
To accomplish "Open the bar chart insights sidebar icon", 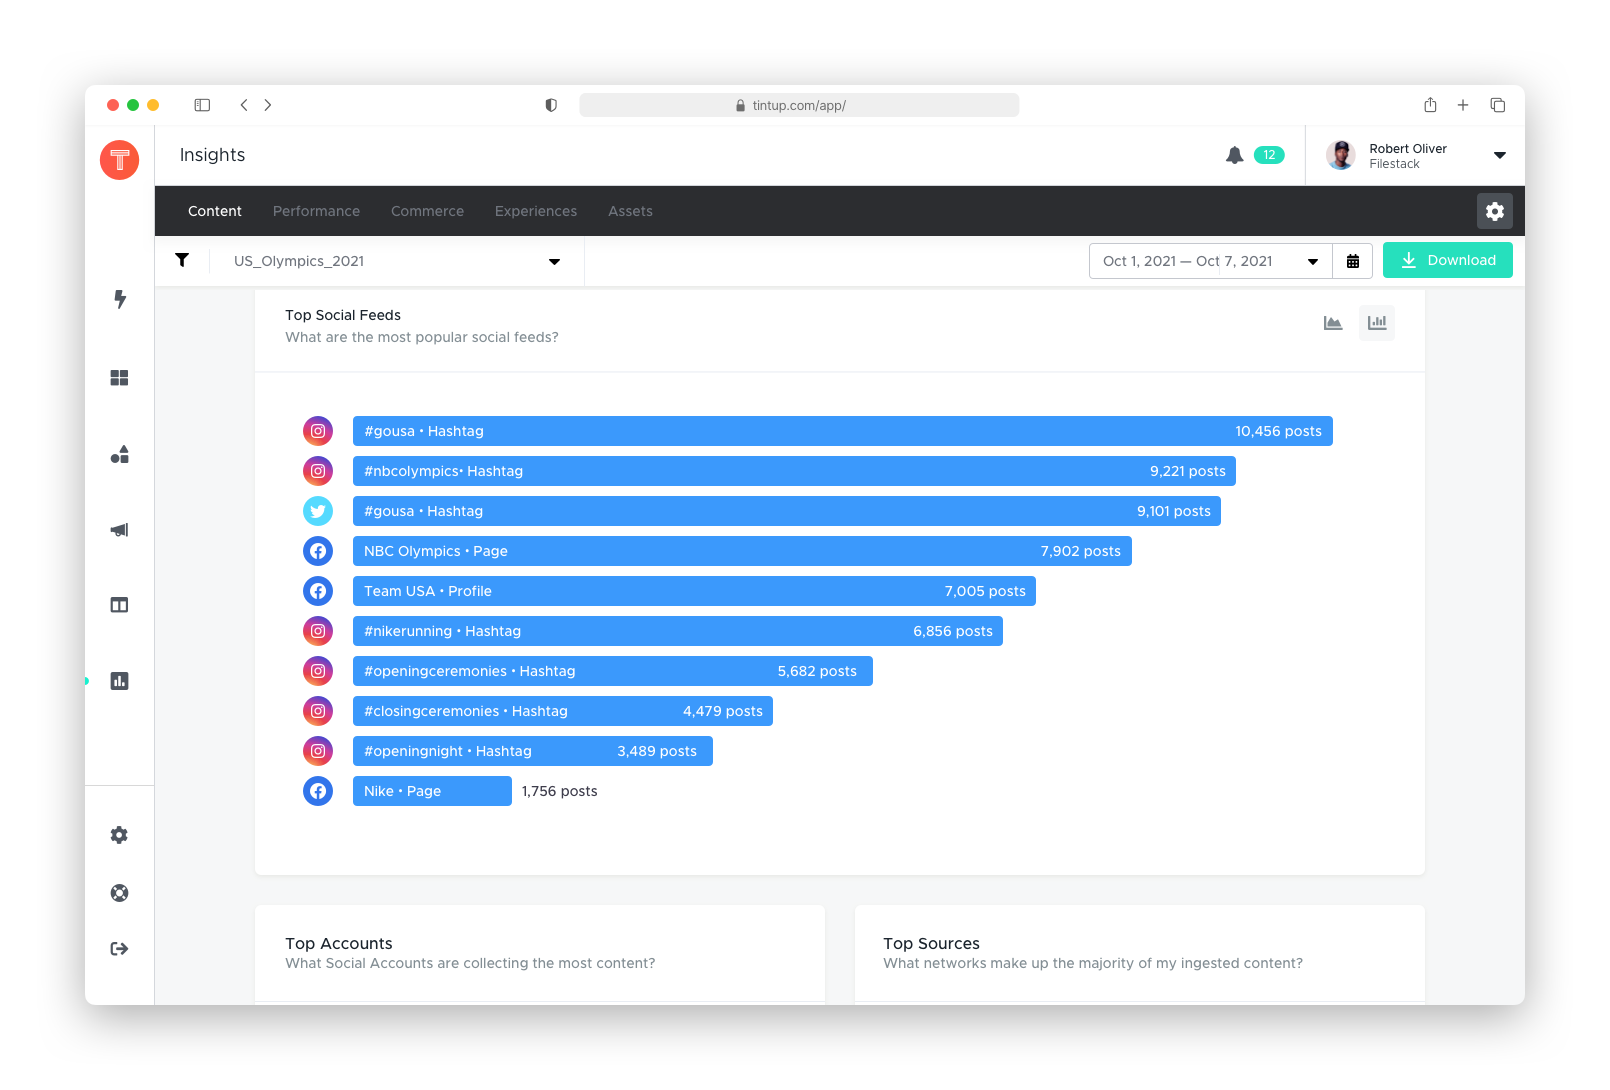I will [x=119, y=681].
